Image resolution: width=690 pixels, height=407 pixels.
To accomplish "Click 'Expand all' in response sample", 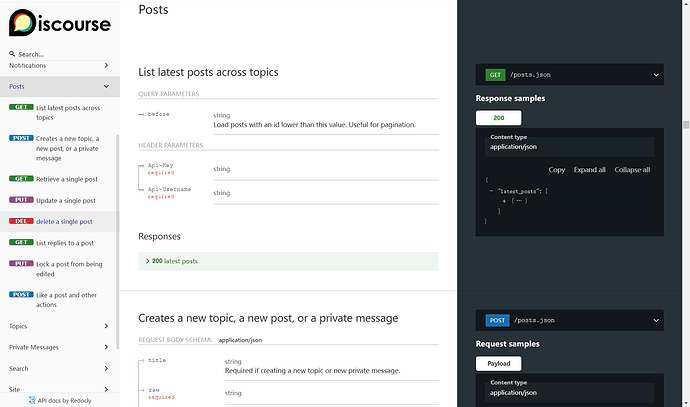I will (589, 170).
